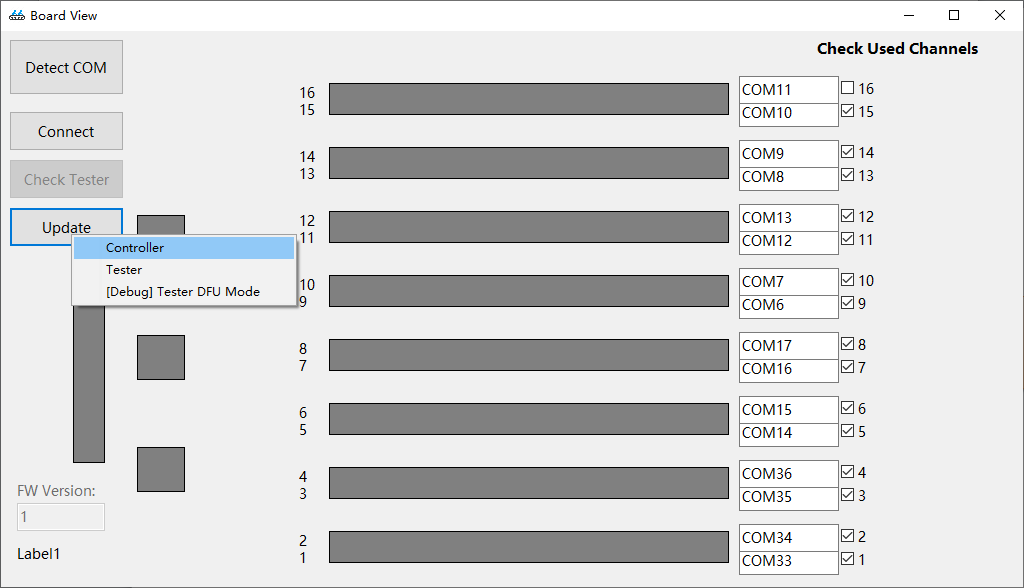Uncheck channel 15 checkbox

click(848, 111)
